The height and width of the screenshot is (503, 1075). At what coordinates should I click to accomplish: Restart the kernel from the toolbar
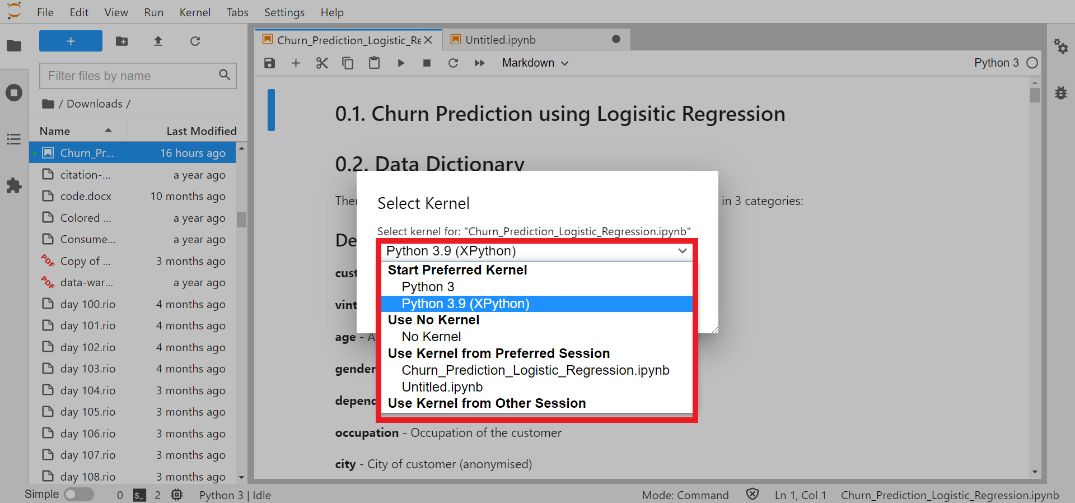point(453,63)
